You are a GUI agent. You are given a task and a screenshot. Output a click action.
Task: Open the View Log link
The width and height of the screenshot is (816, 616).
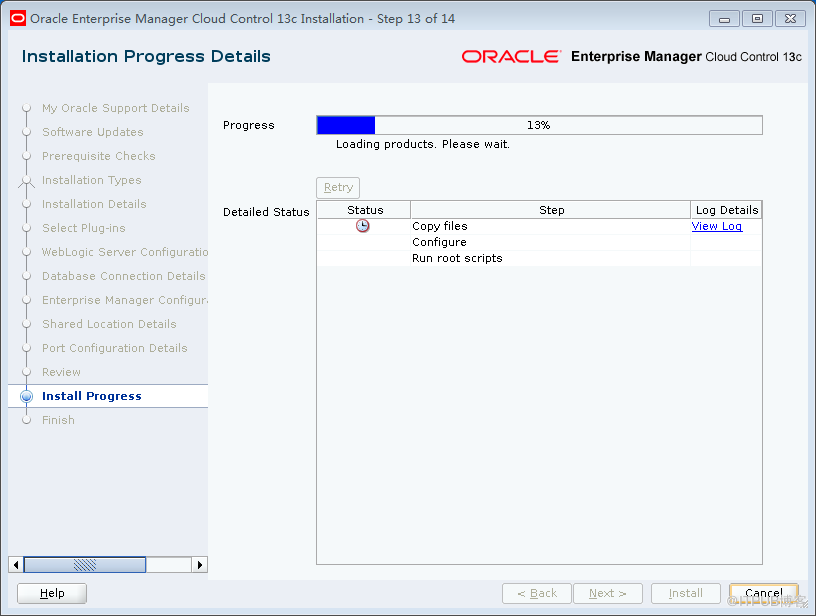717,226
